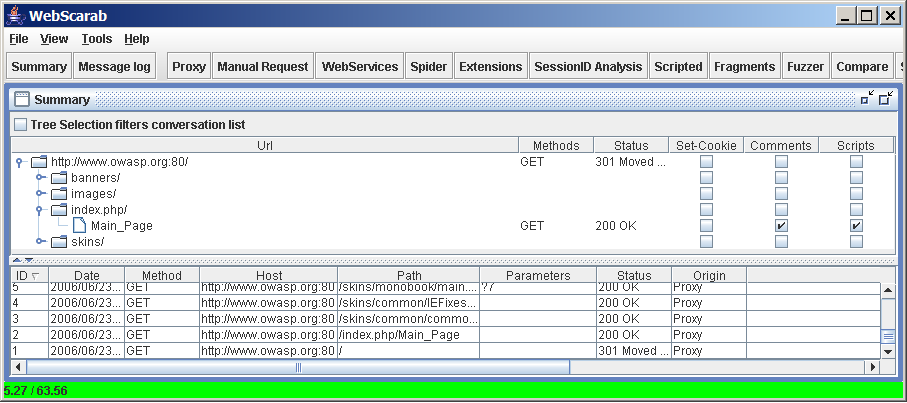The width and height of the screenshot is (907, 403).
Task: Click the horizontal scrollbar thumb of conversation list
Action: point(298,367)
